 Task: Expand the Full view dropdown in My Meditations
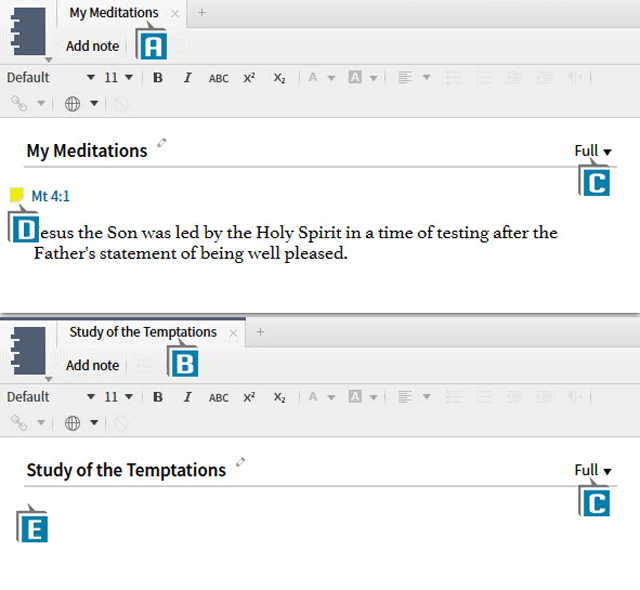[x=593, y=151]
